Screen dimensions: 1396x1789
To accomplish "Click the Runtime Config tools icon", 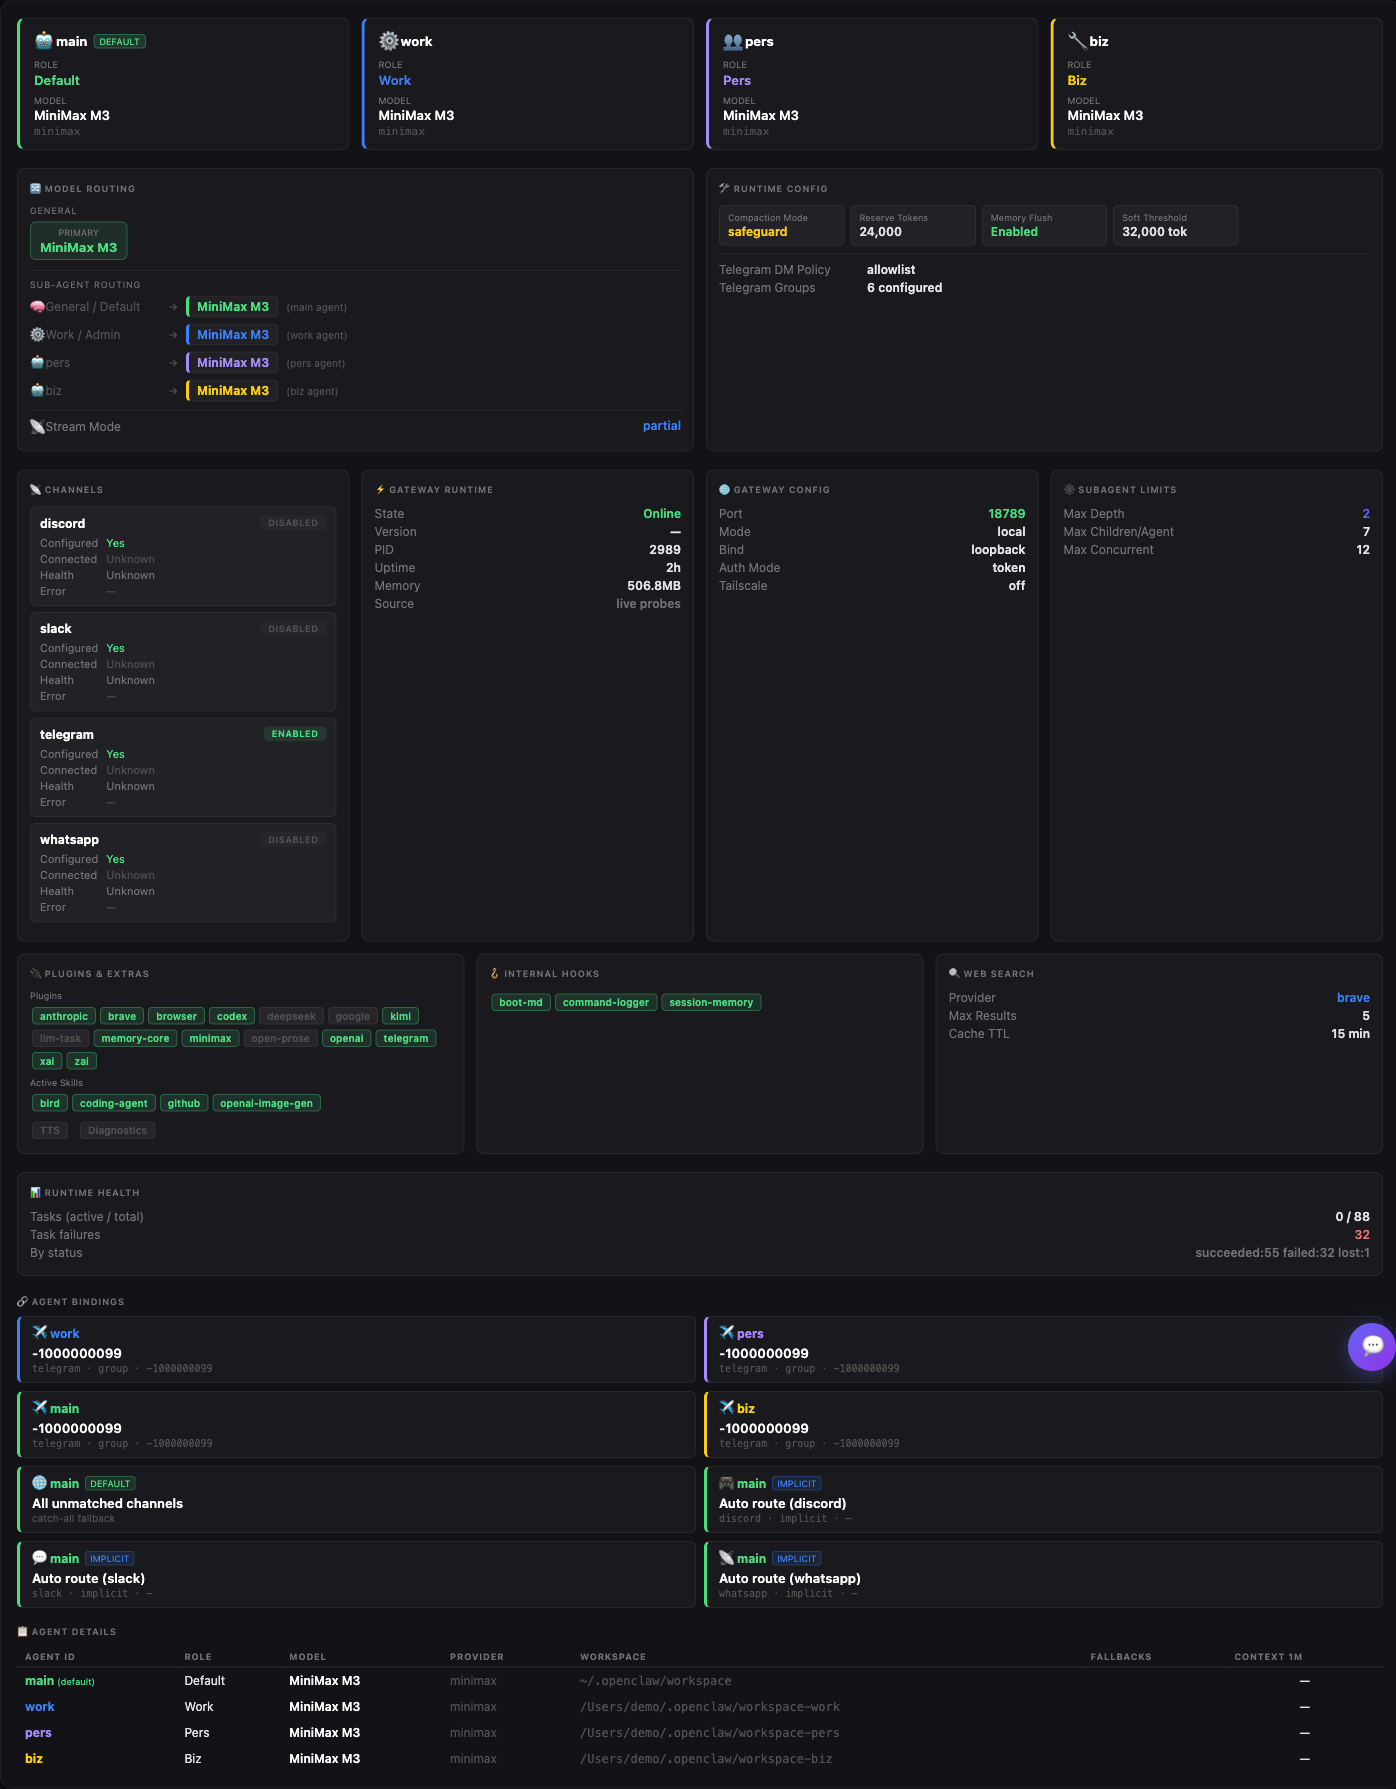I will [725, 188].
